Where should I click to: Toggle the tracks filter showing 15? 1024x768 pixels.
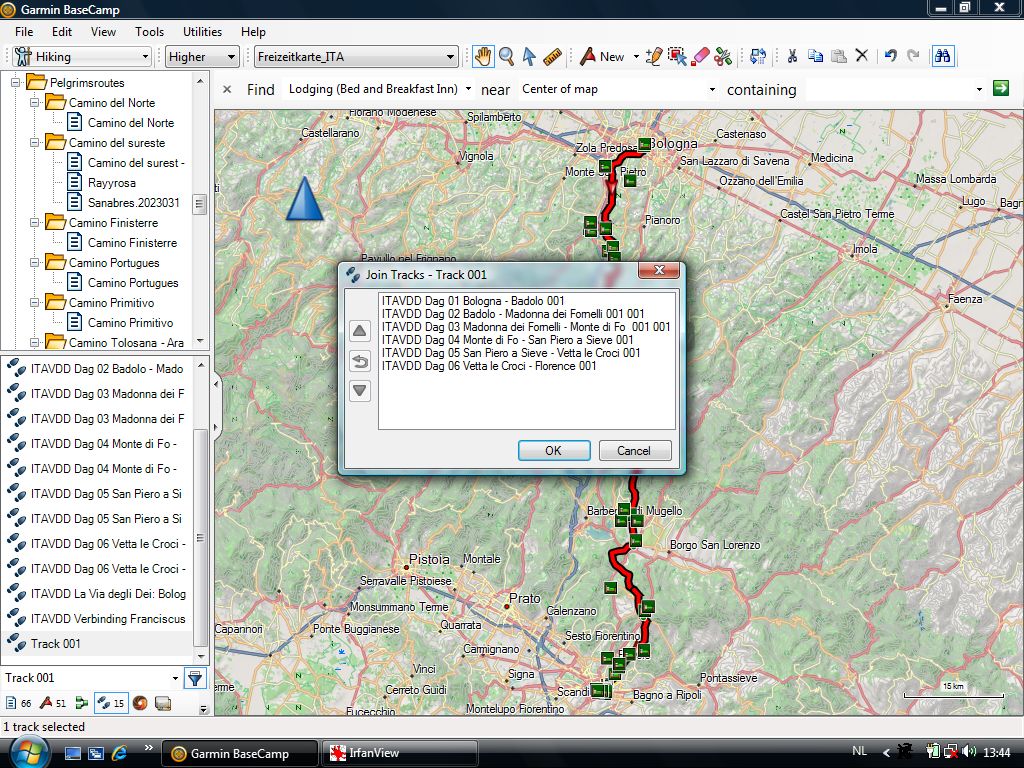click(x=111, y=704)
